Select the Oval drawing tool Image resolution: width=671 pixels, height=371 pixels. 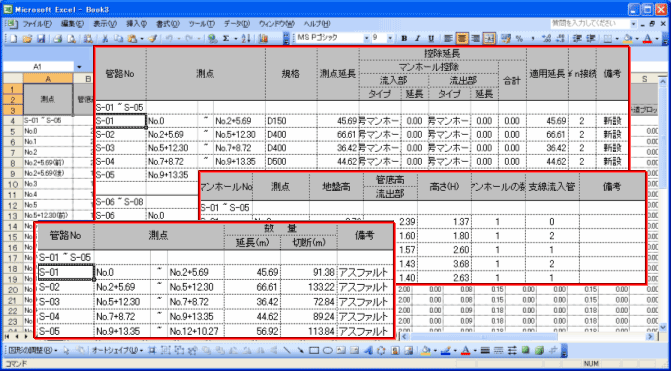pos(327,350)
